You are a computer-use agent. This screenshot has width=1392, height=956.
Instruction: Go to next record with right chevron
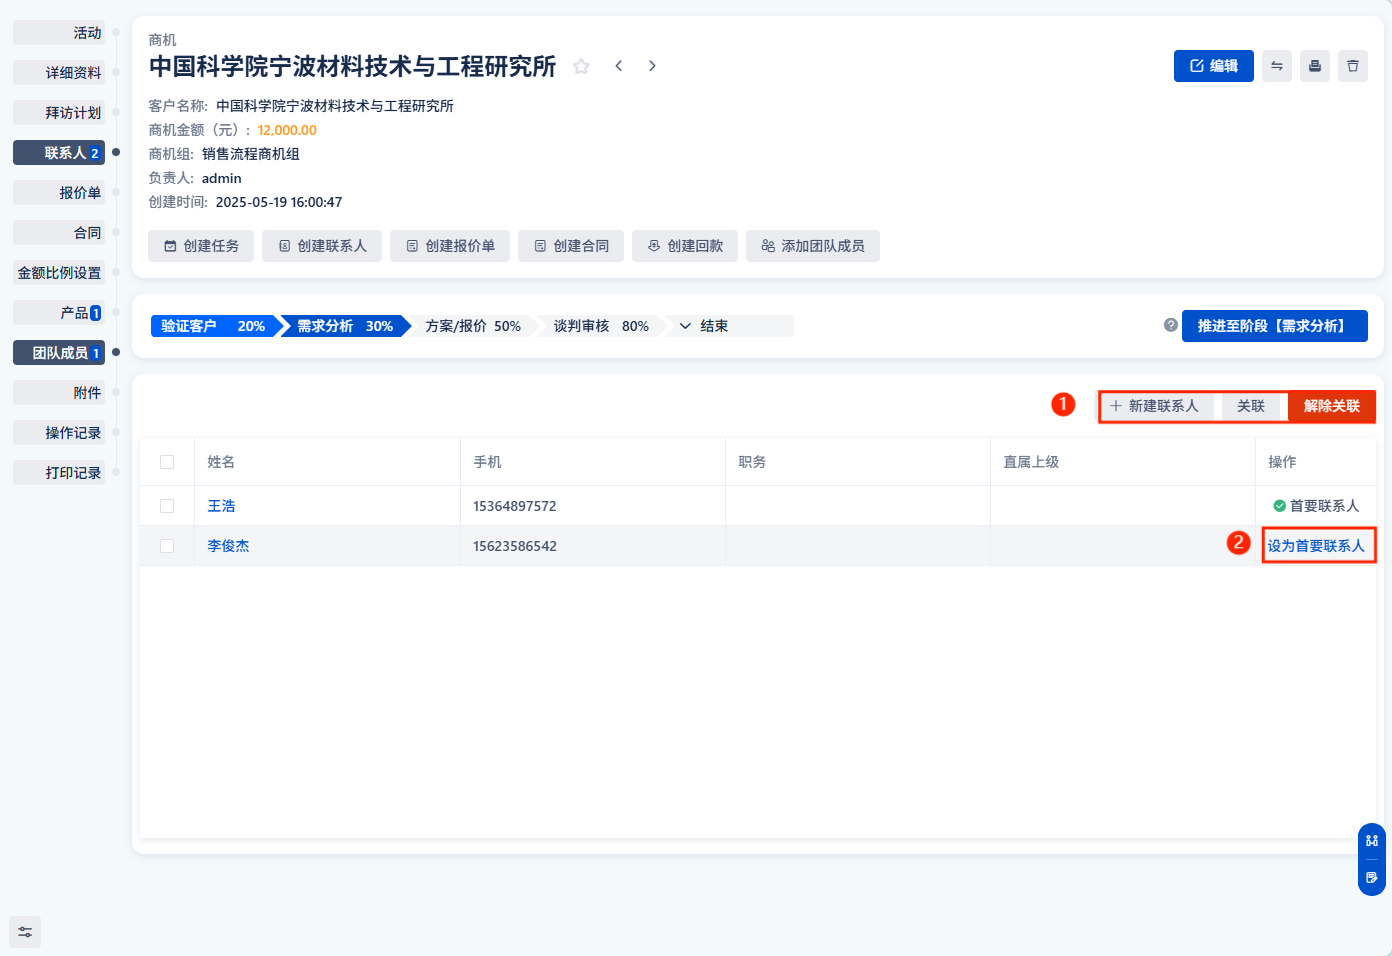coord(652,66)
